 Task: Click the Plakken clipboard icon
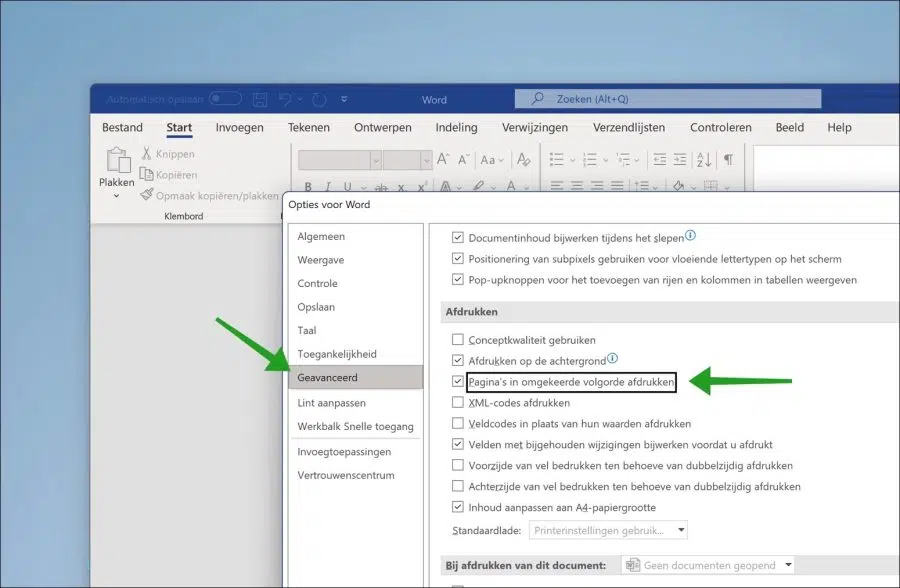(x=118, y=160)
